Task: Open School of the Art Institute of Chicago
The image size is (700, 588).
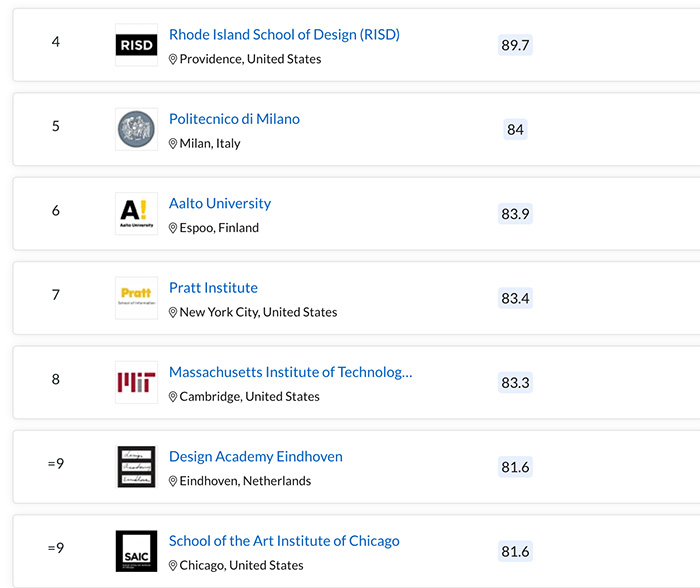Action: point(284,541)
